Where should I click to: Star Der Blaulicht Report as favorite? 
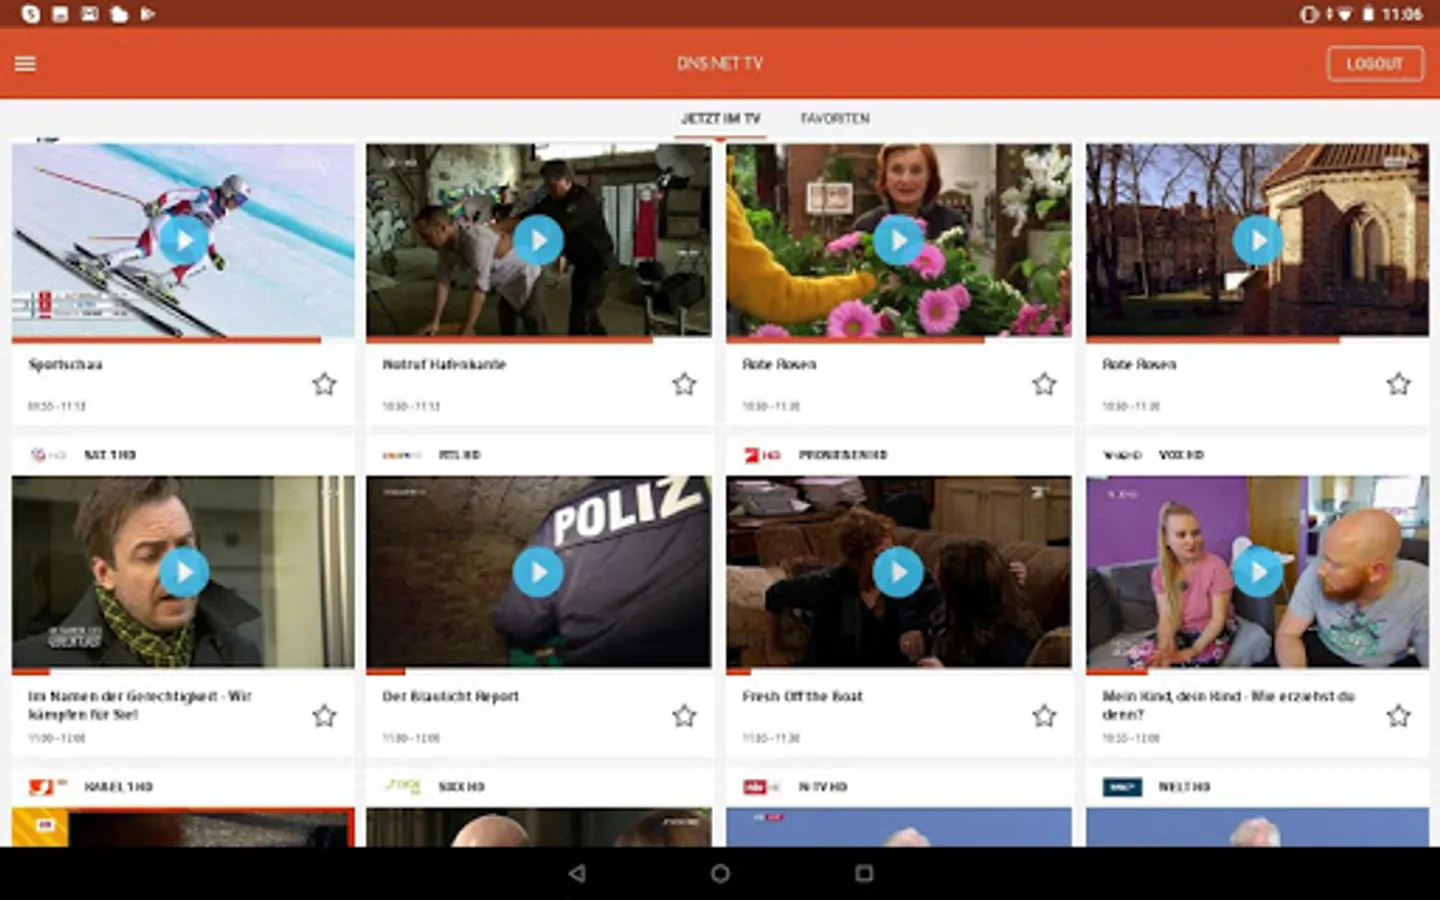(x=684, y=716)
